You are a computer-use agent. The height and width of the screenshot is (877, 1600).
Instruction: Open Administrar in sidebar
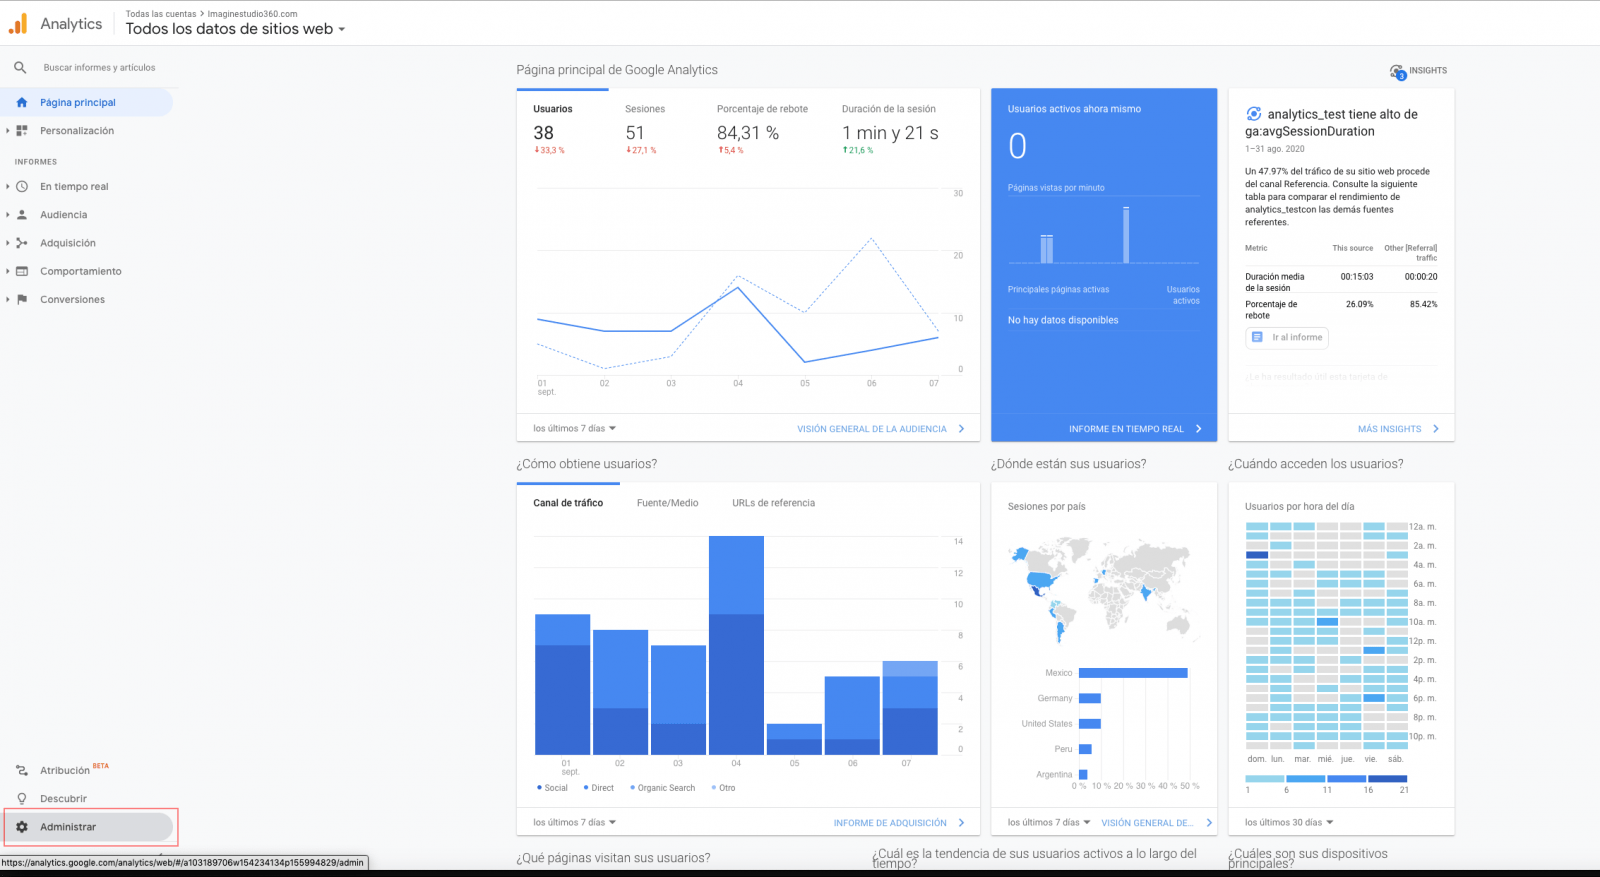(x=88, y=827)
